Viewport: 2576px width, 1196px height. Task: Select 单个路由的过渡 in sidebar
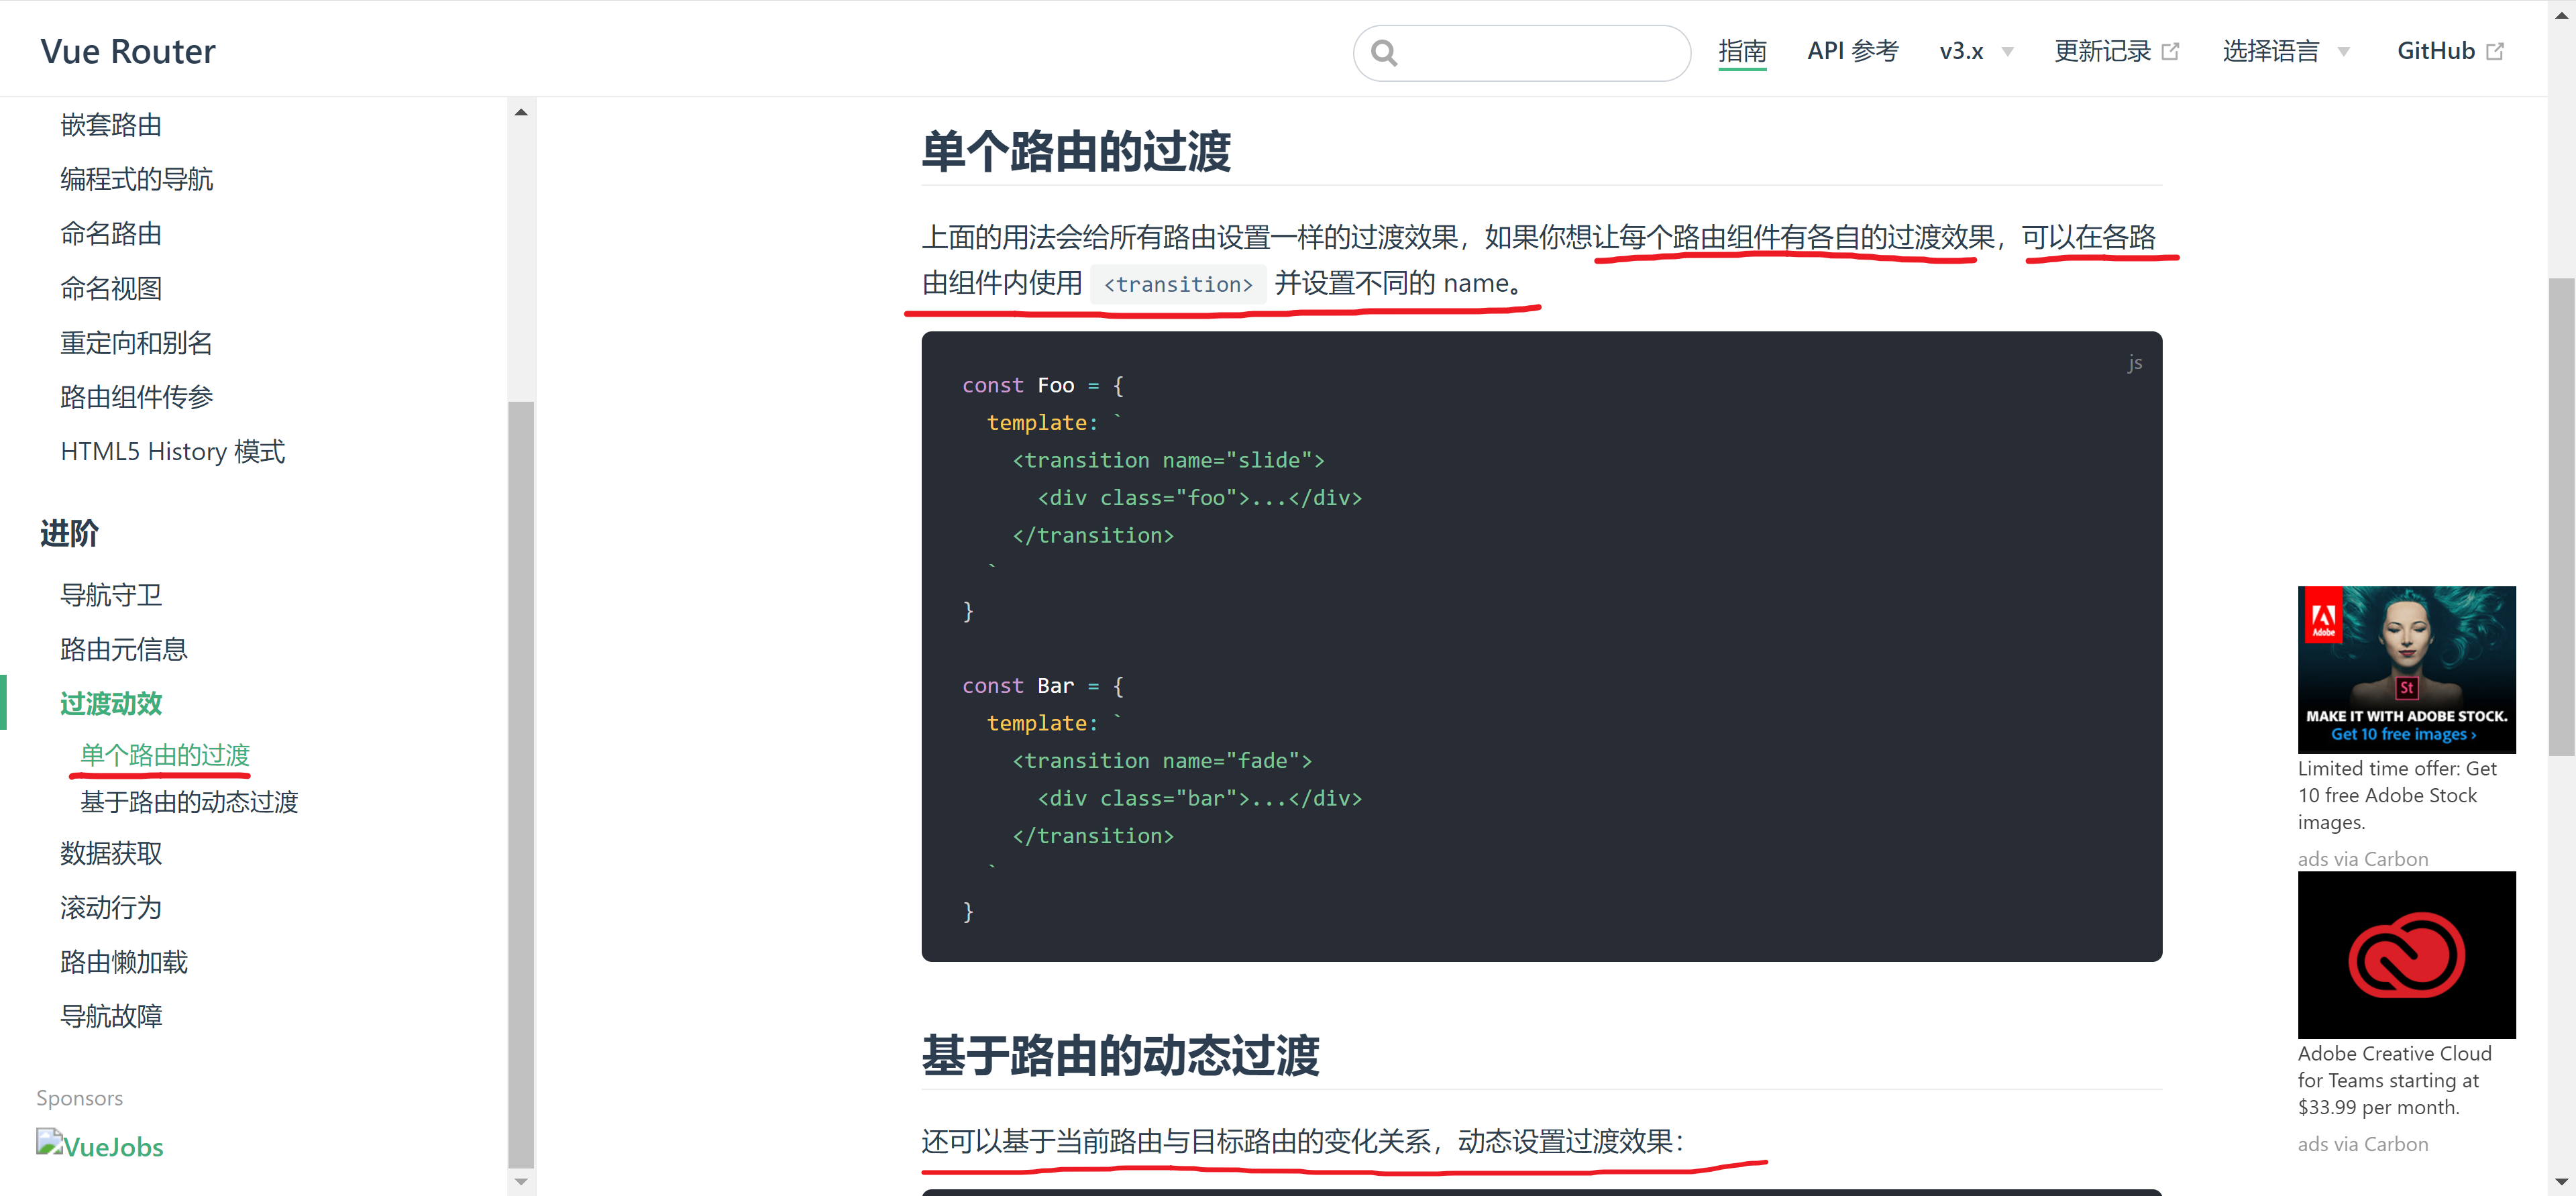tap(165, 755)
